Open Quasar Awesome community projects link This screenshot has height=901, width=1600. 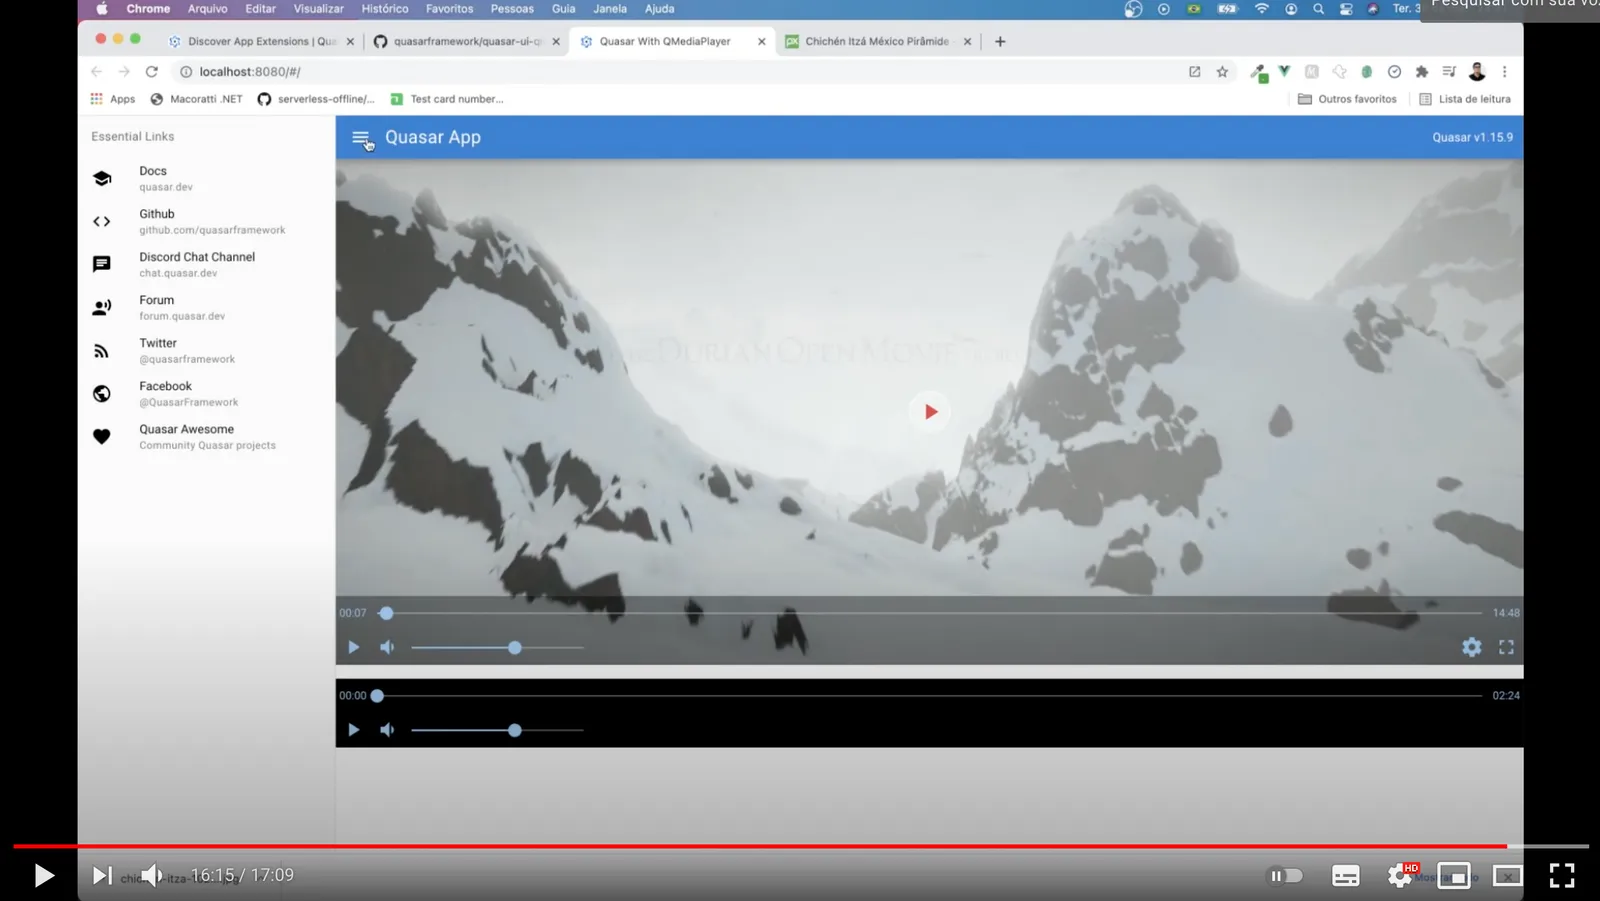pos(206,436)
